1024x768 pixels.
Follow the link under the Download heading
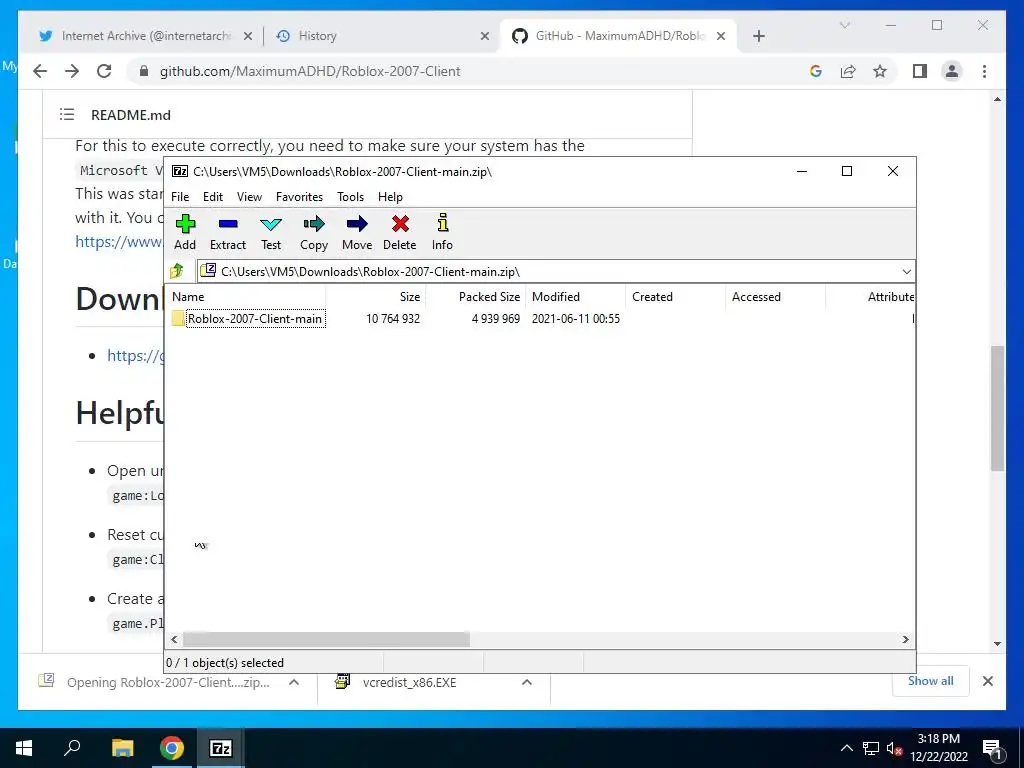pyautogui.click(x=135, y=355)
